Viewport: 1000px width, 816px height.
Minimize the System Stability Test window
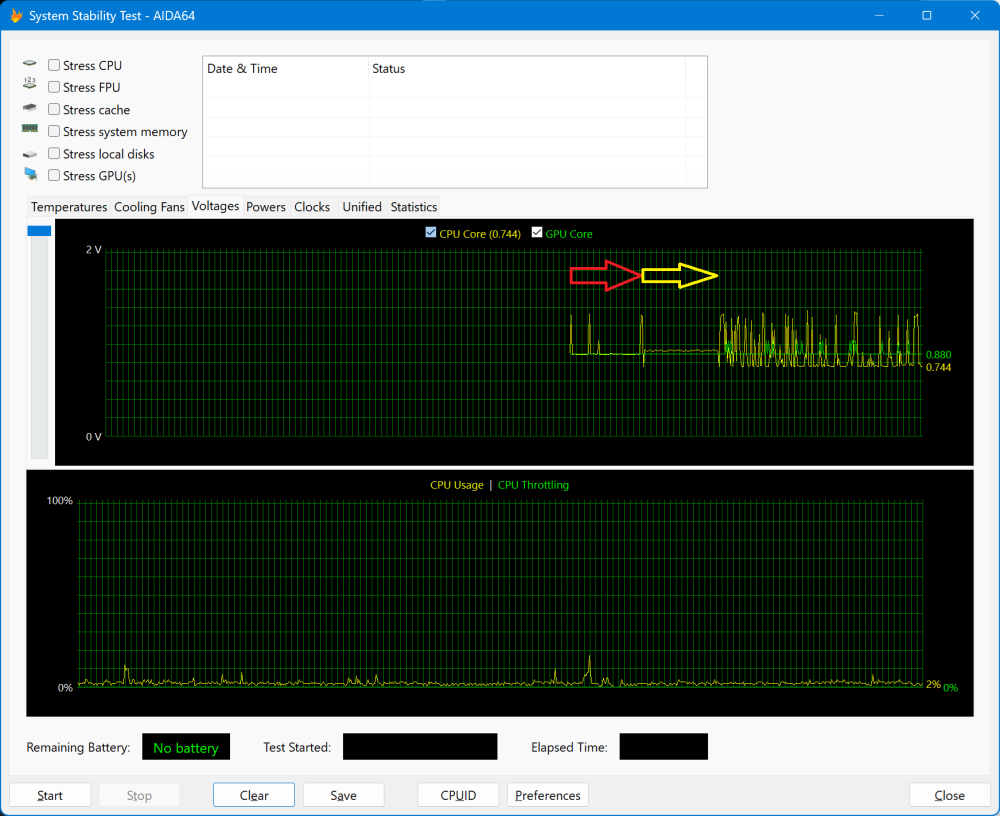[879, 15]
